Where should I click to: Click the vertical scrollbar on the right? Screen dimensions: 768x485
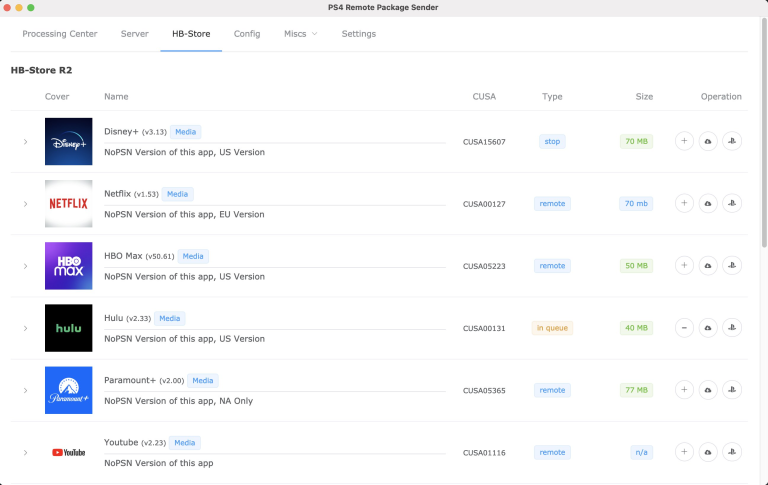pos(764,132)
